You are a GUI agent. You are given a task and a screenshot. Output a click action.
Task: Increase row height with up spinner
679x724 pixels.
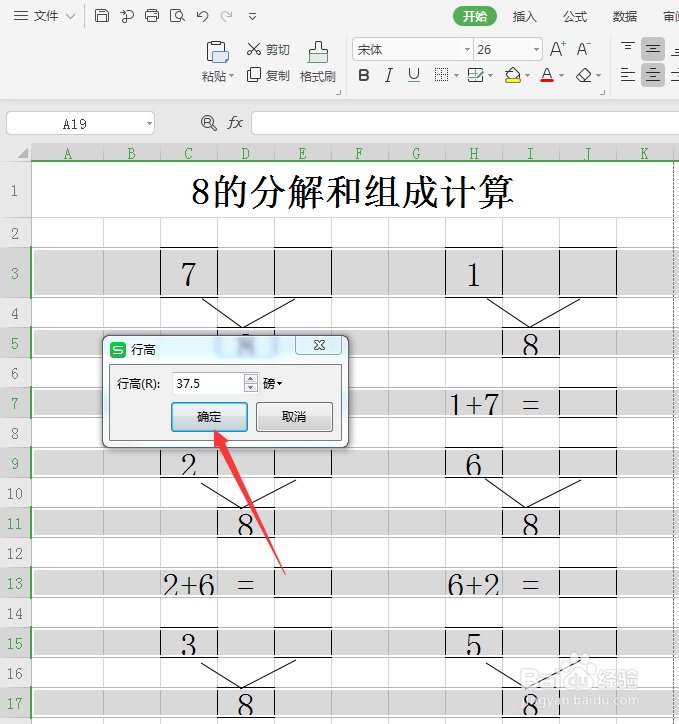pyautogui.click(x=250, y=379)
